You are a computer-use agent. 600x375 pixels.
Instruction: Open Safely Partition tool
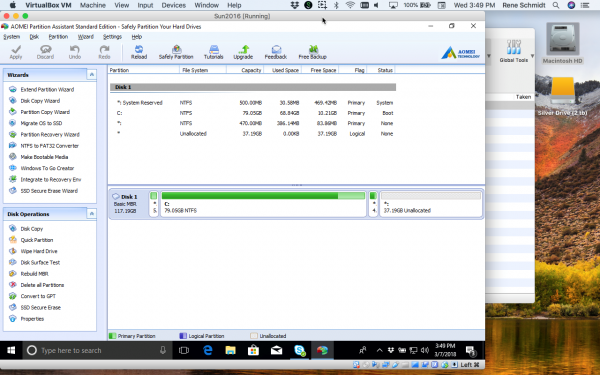(176, 52)
